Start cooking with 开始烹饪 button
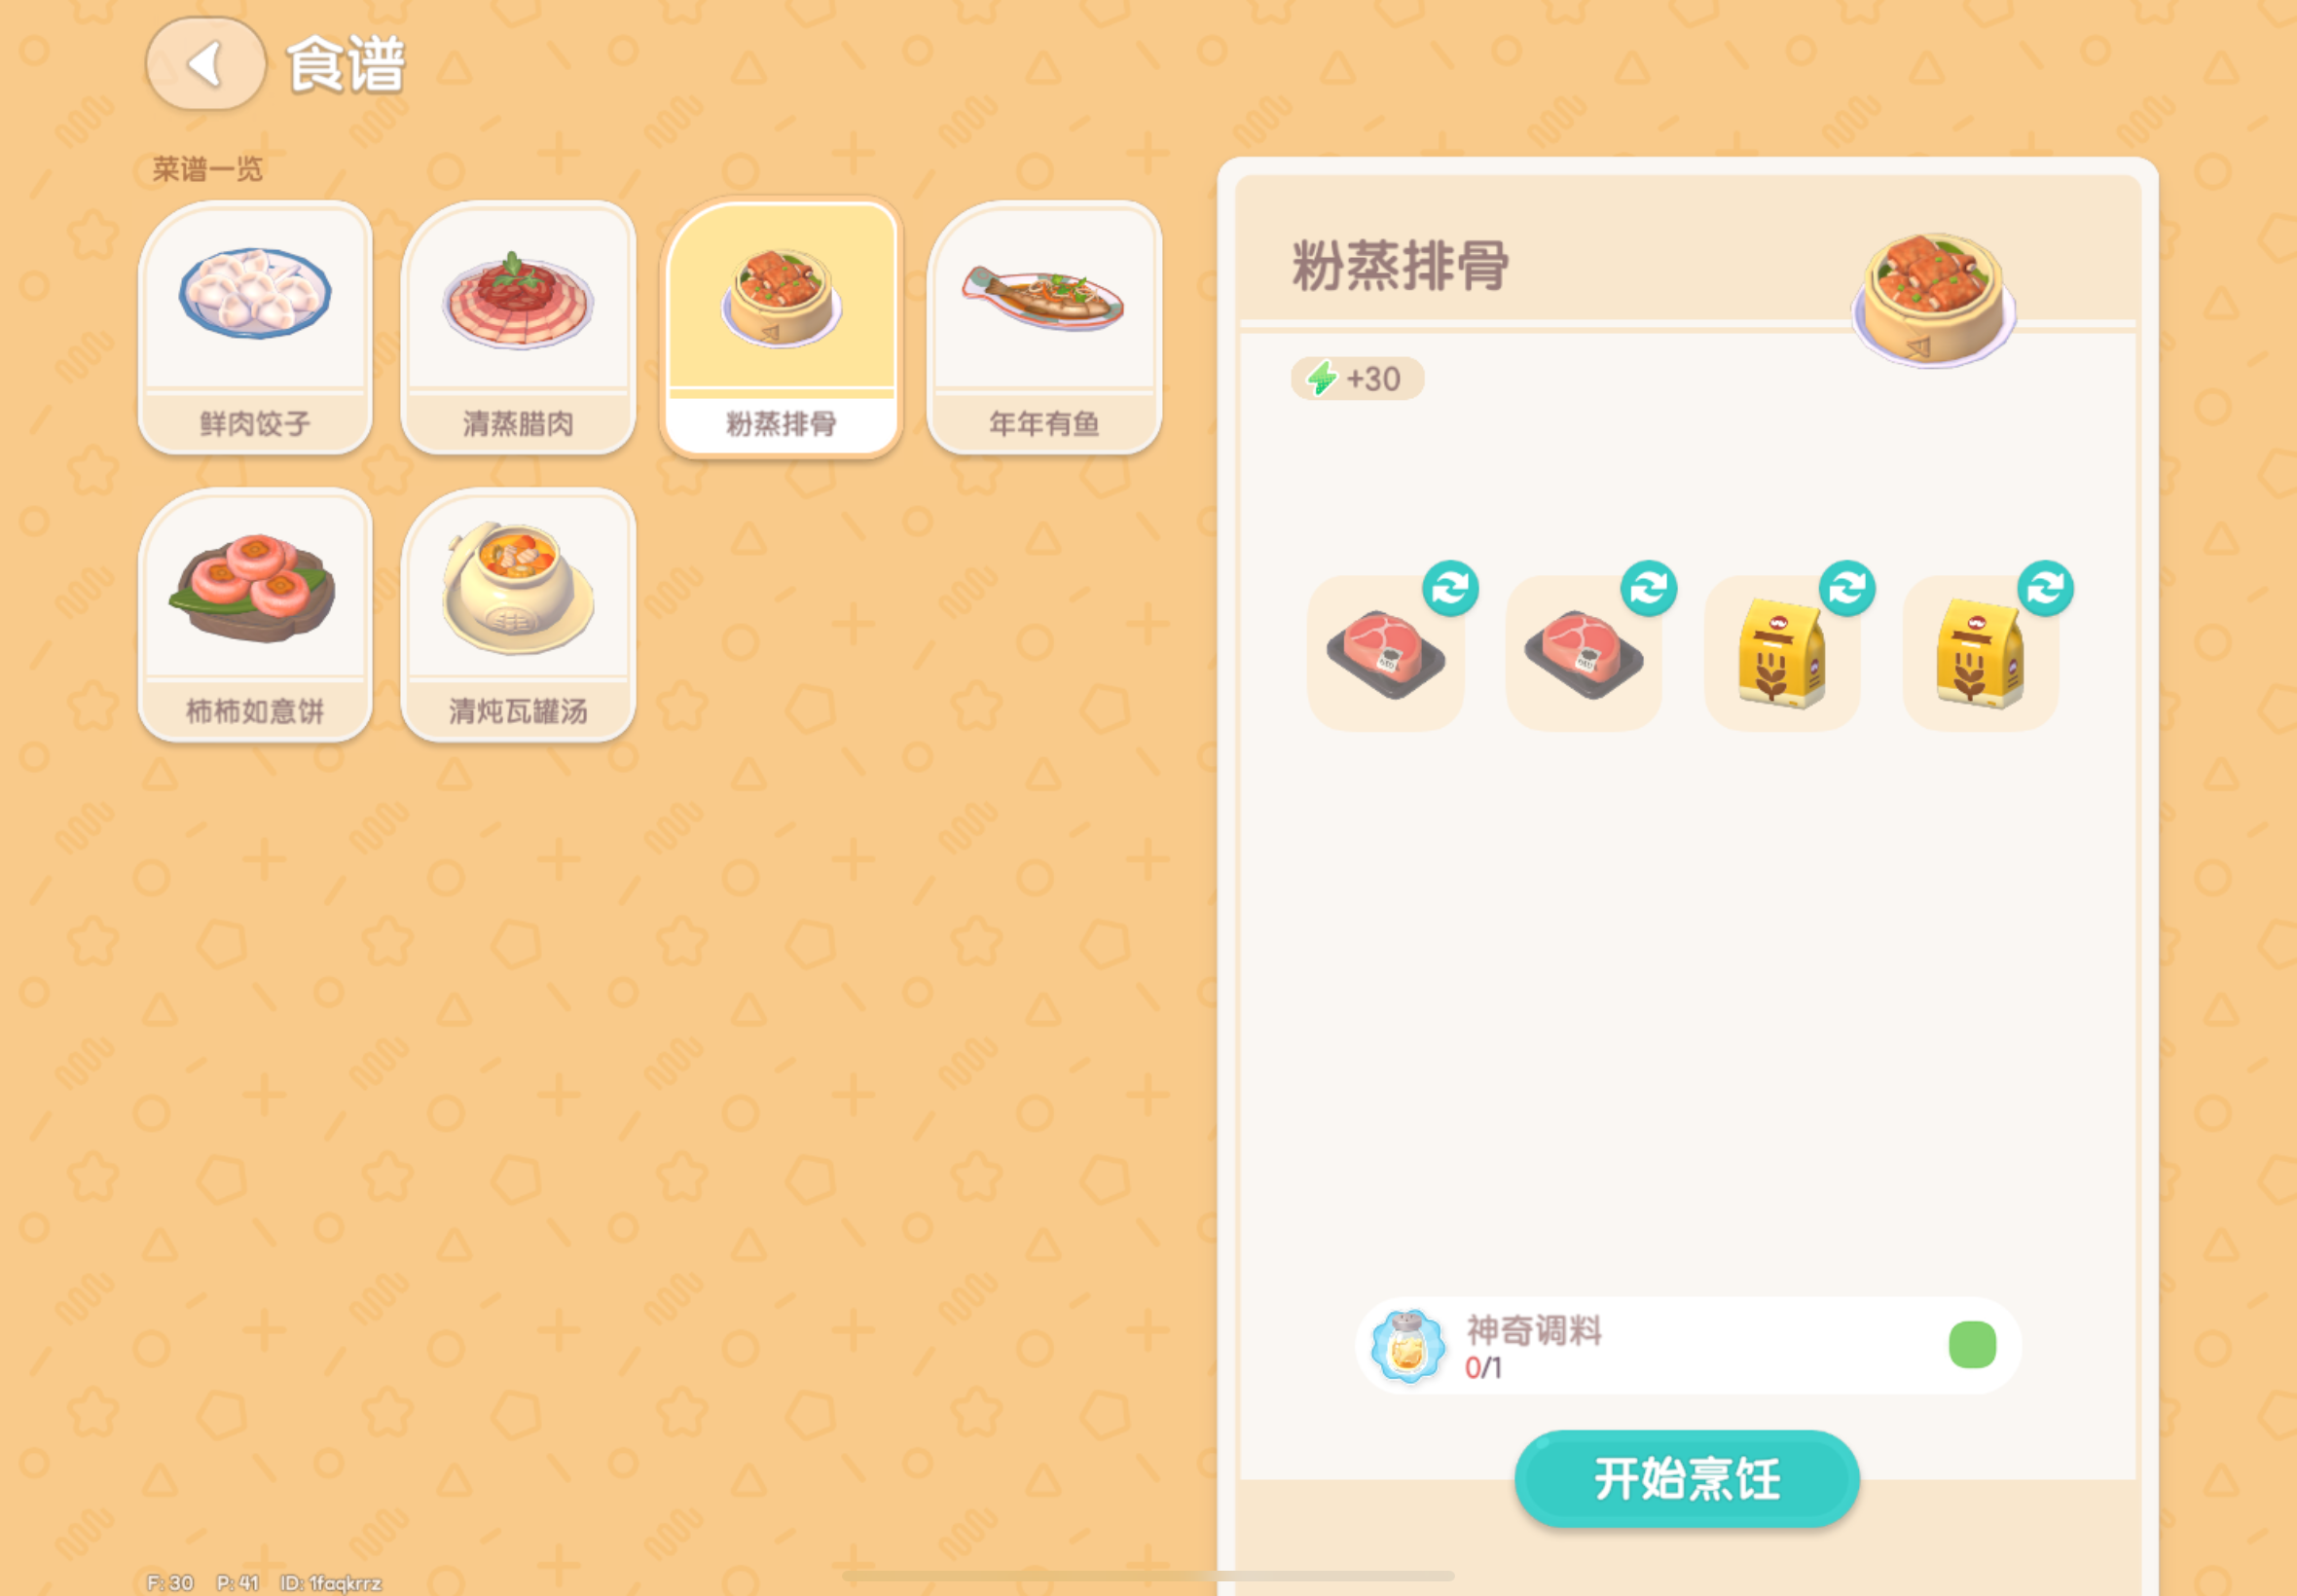 pos(1687,1478)
